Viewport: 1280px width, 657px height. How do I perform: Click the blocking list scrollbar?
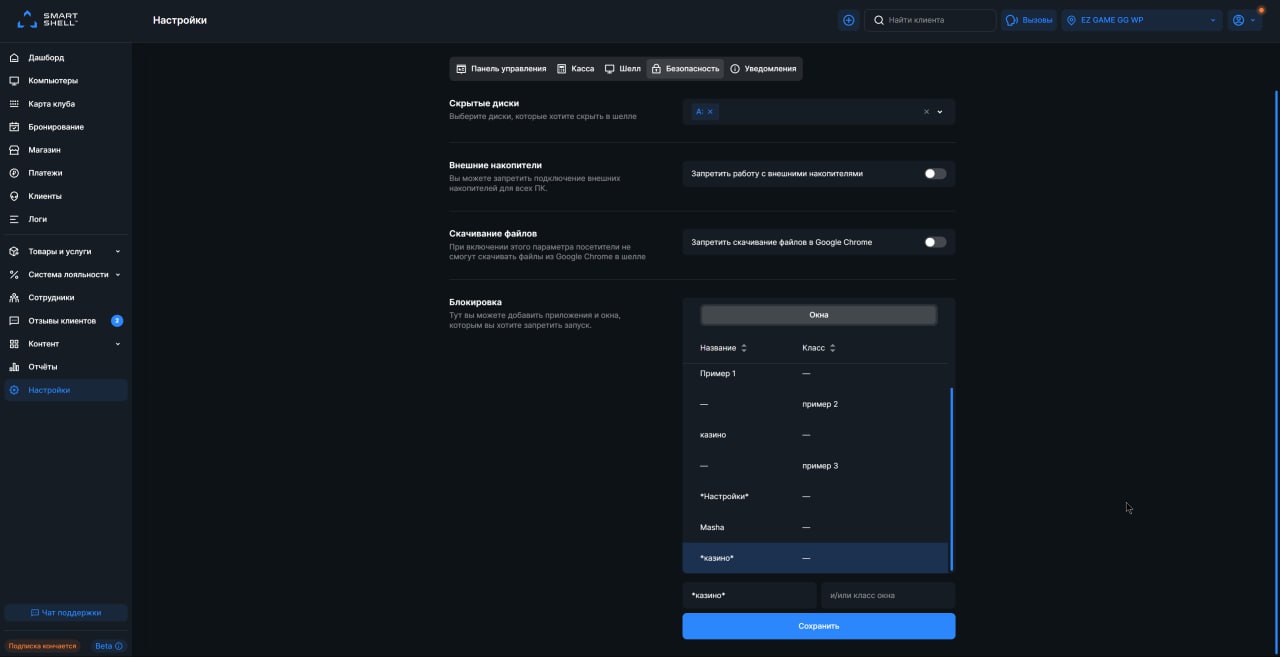click(951, 478)
